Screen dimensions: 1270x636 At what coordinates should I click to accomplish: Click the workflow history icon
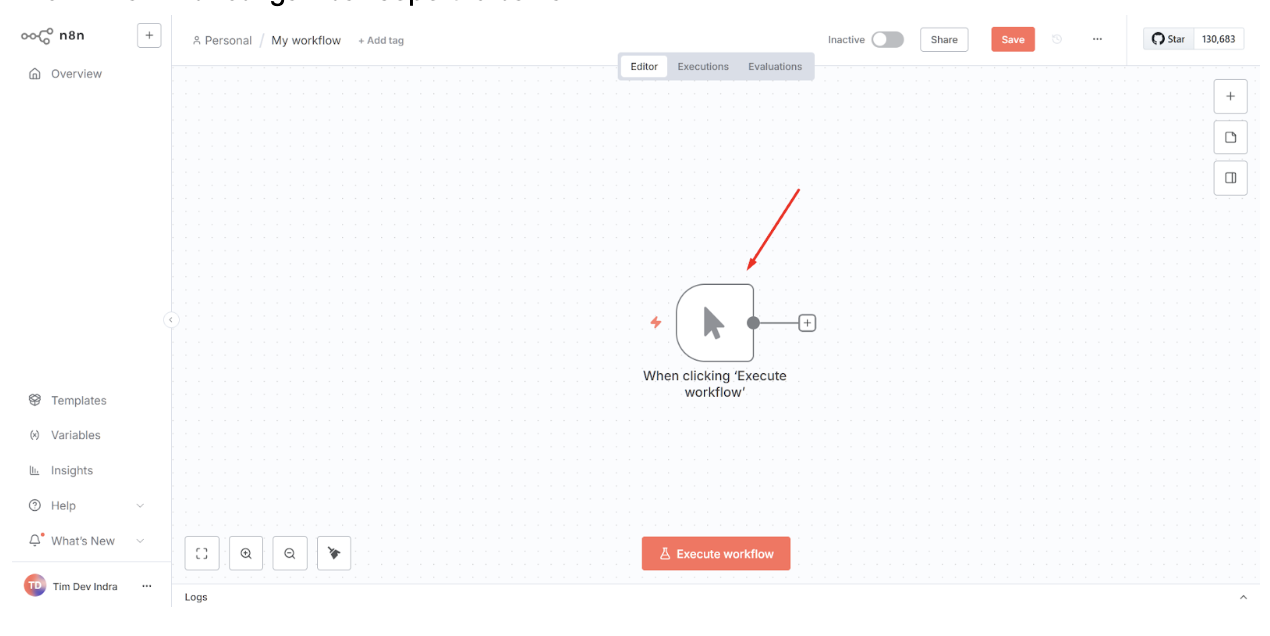[x=1057, y=39]
